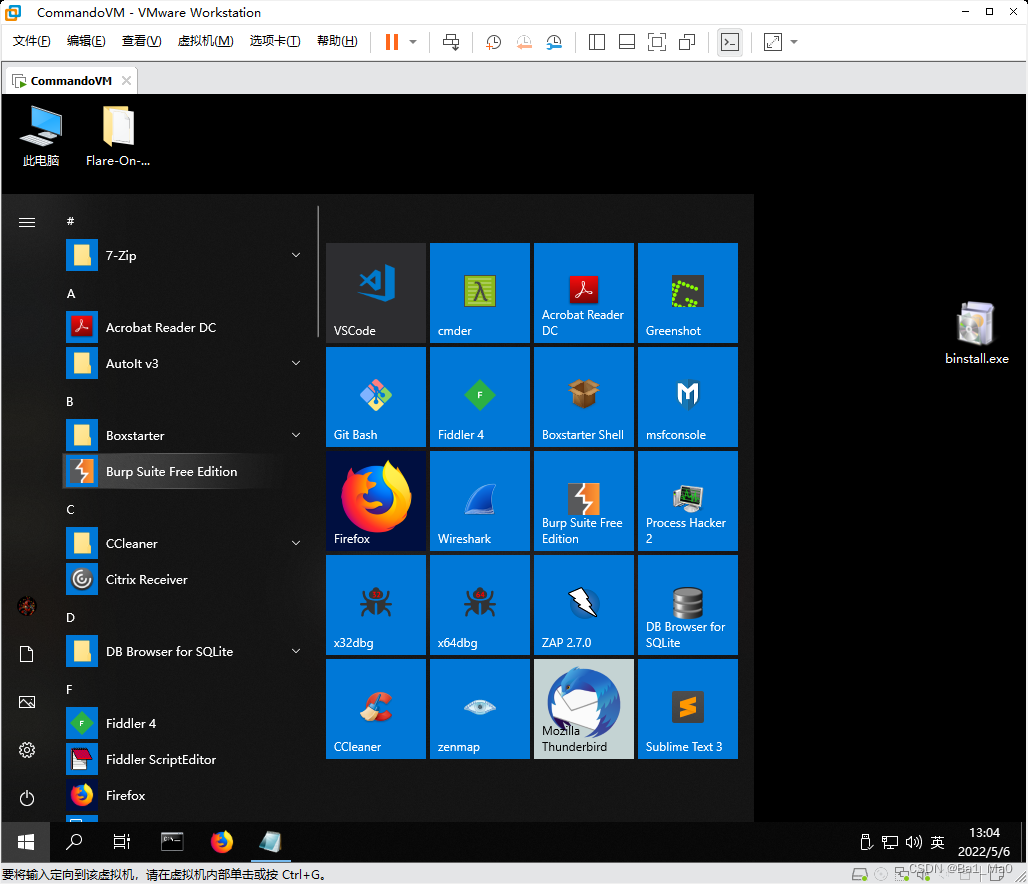
Task: Launch Fiddler 4 tile
Action: pos(480,397)
